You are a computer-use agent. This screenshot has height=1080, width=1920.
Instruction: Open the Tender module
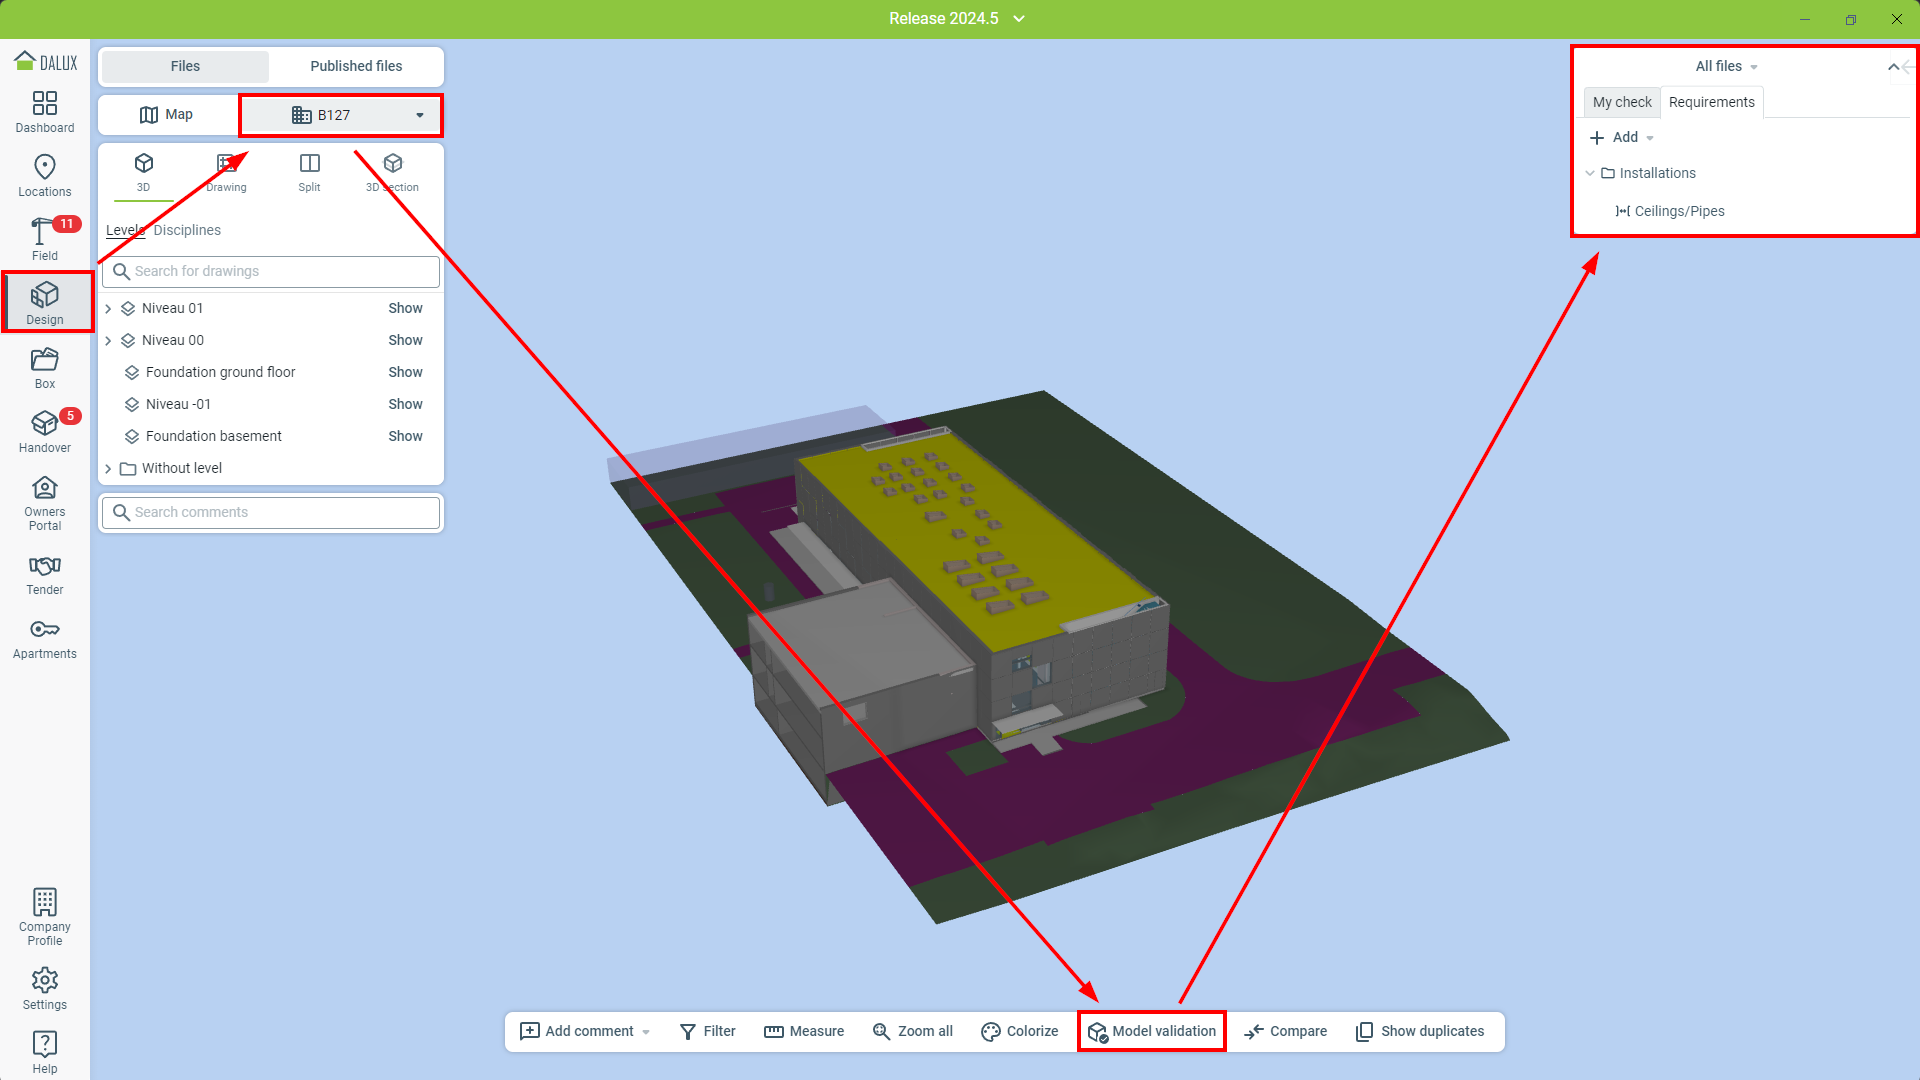tap(45, 574)
